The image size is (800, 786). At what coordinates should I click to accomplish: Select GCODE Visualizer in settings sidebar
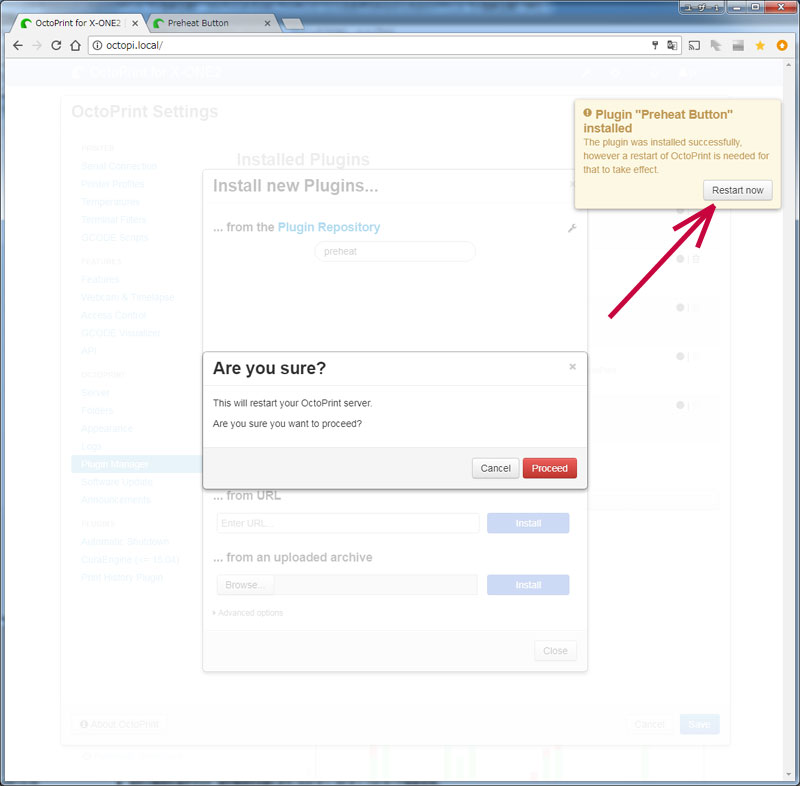tap(120, 333)
